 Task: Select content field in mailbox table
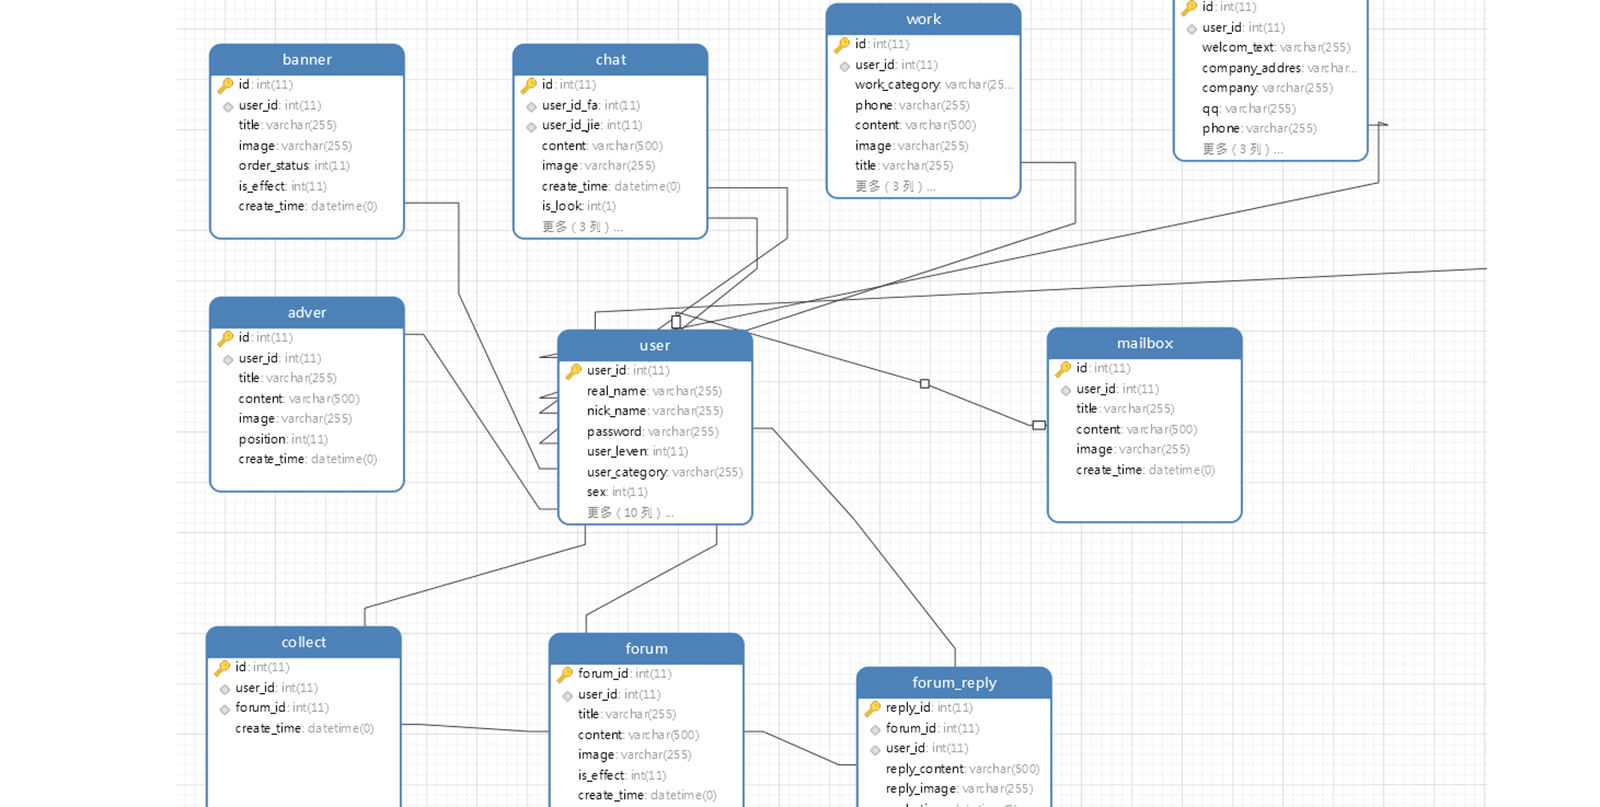(1137, 429)
